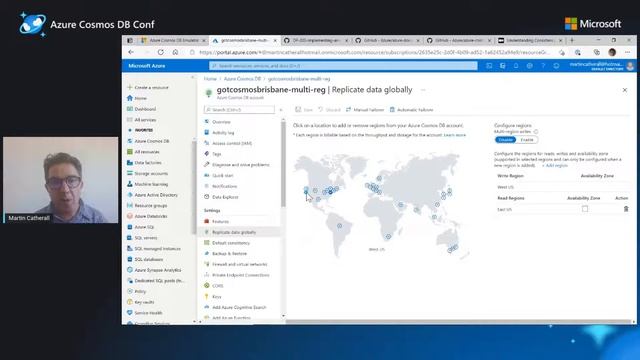Viewport: 640px width, 360px height.
Task: Go to Home in the Azure sidebar
Action: [137, 98]
